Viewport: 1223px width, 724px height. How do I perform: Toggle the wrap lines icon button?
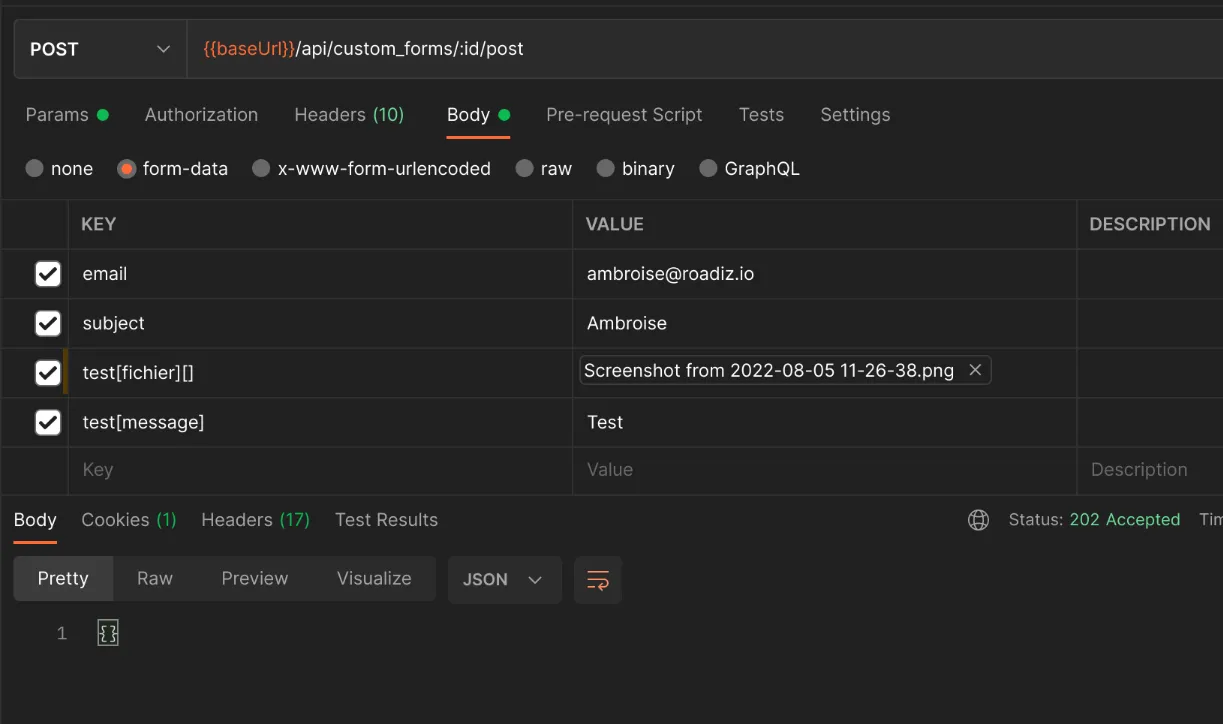pyautogui.click(x=598, y=580)
